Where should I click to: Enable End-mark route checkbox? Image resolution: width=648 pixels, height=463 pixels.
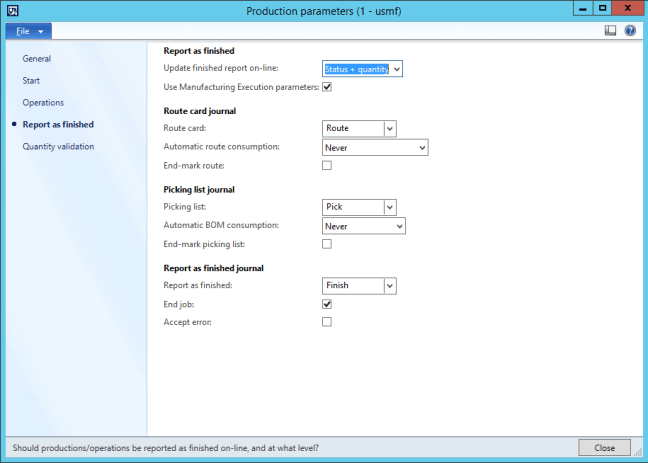327,165
